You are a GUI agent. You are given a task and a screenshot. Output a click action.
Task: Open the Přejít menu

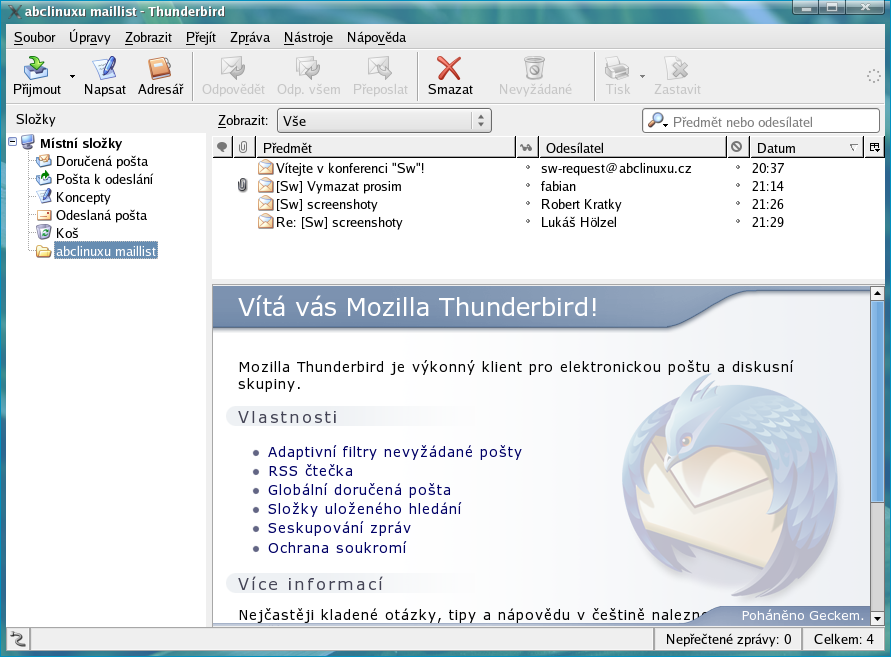coord(201,38)
